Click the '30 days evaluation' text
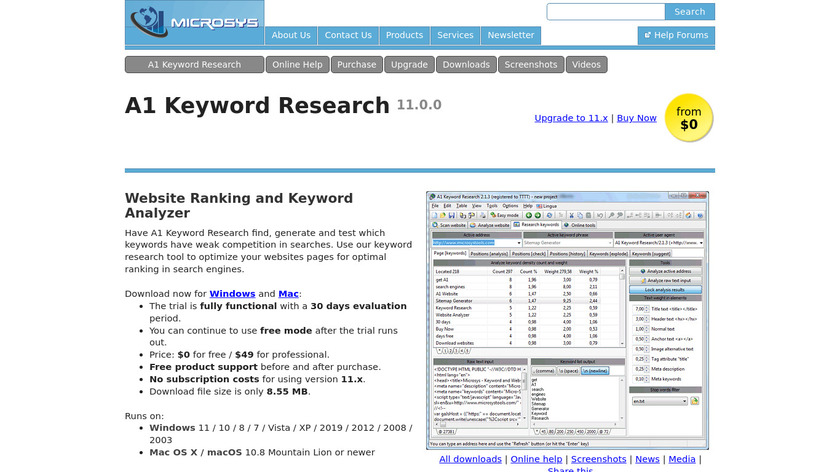Viewport: 840px width, 472px height. click(x=358, y=306)
